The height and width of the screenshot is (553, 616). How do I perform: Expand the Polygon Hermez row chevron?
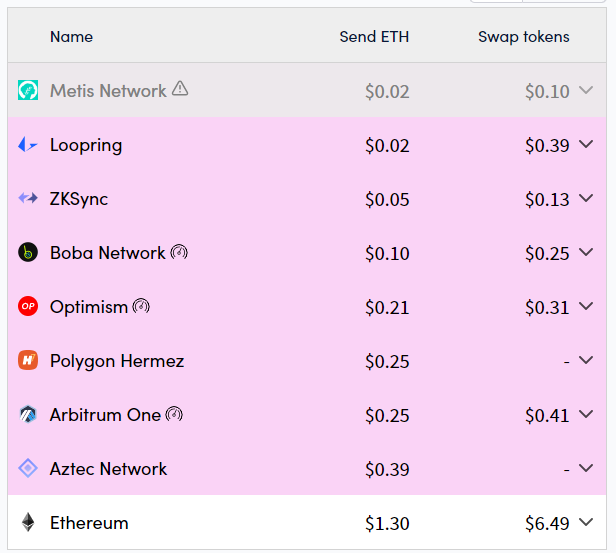coord(586,361)
